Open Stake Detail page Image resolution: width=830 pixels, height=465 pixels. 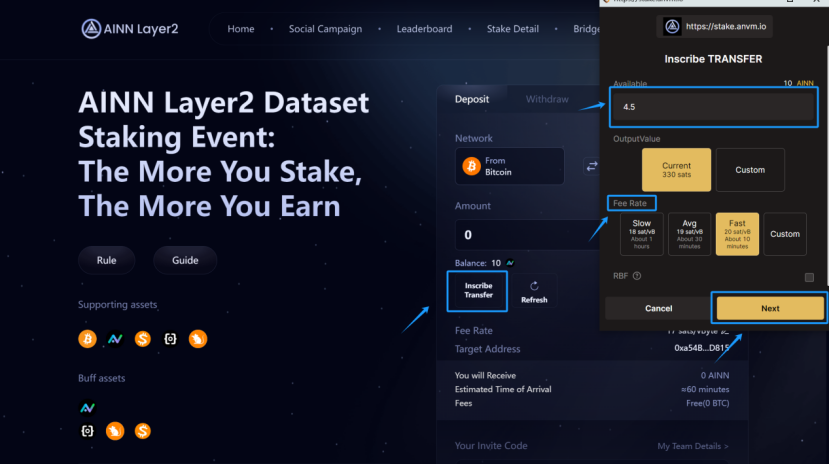pos(513,29)
